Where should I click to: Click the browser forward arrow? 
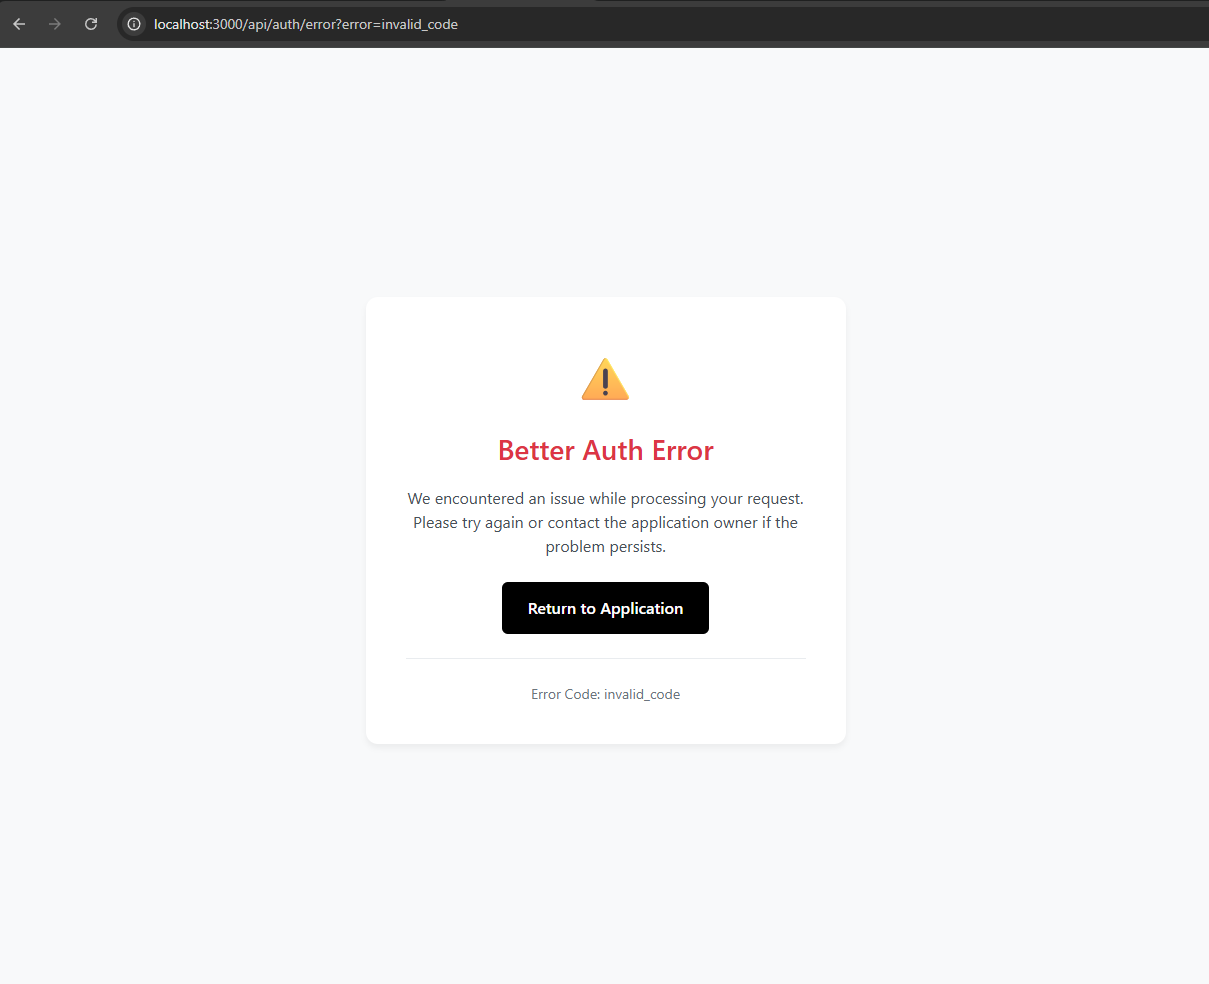pos(55,24)
